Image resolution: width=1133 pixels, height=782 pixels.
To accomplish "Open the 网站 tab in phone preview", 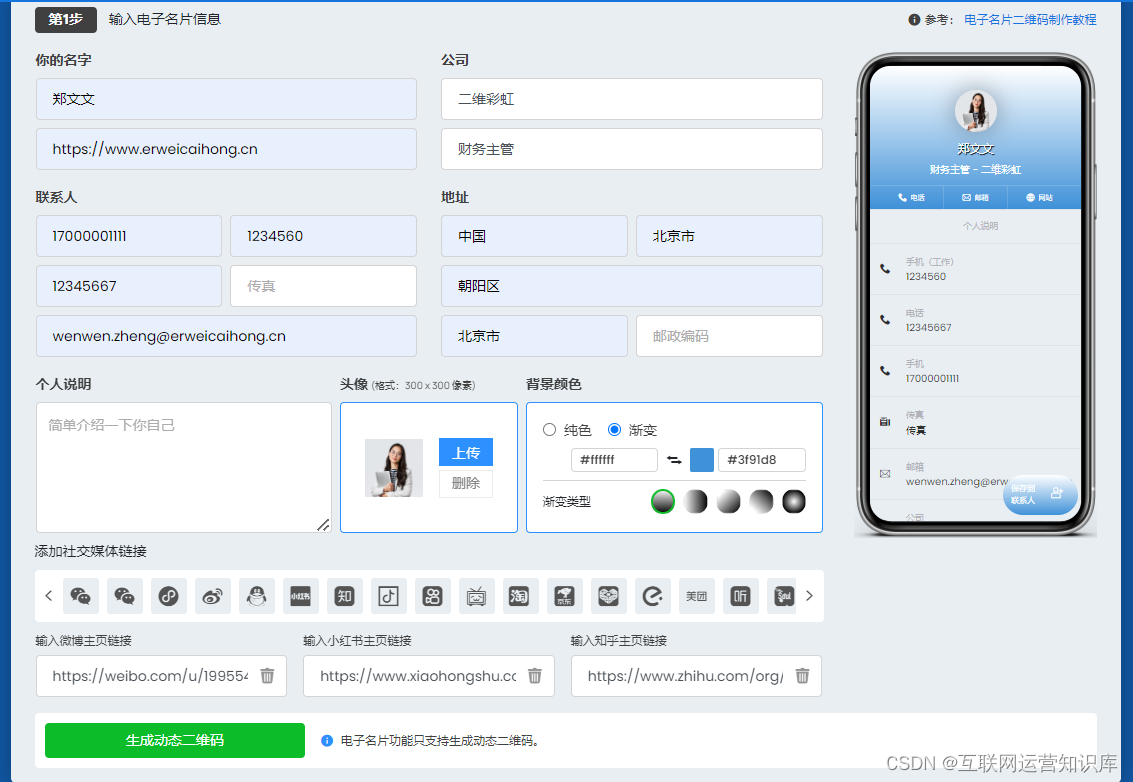I will [x=1040, y=197].
